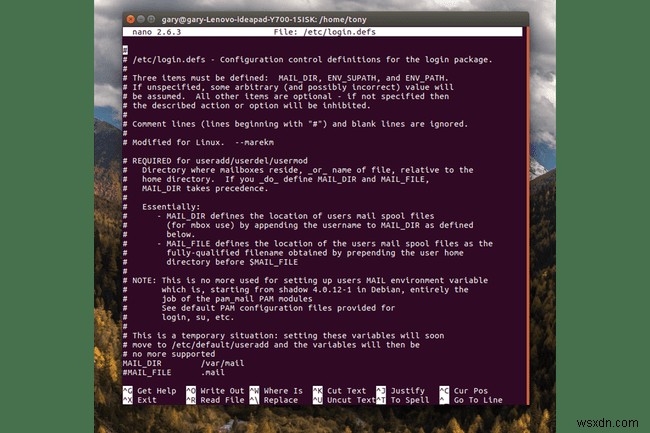Click 'MAIL_DIR takes precedence.' line
Screen dimensions: 650x433
tap(195, 189)
